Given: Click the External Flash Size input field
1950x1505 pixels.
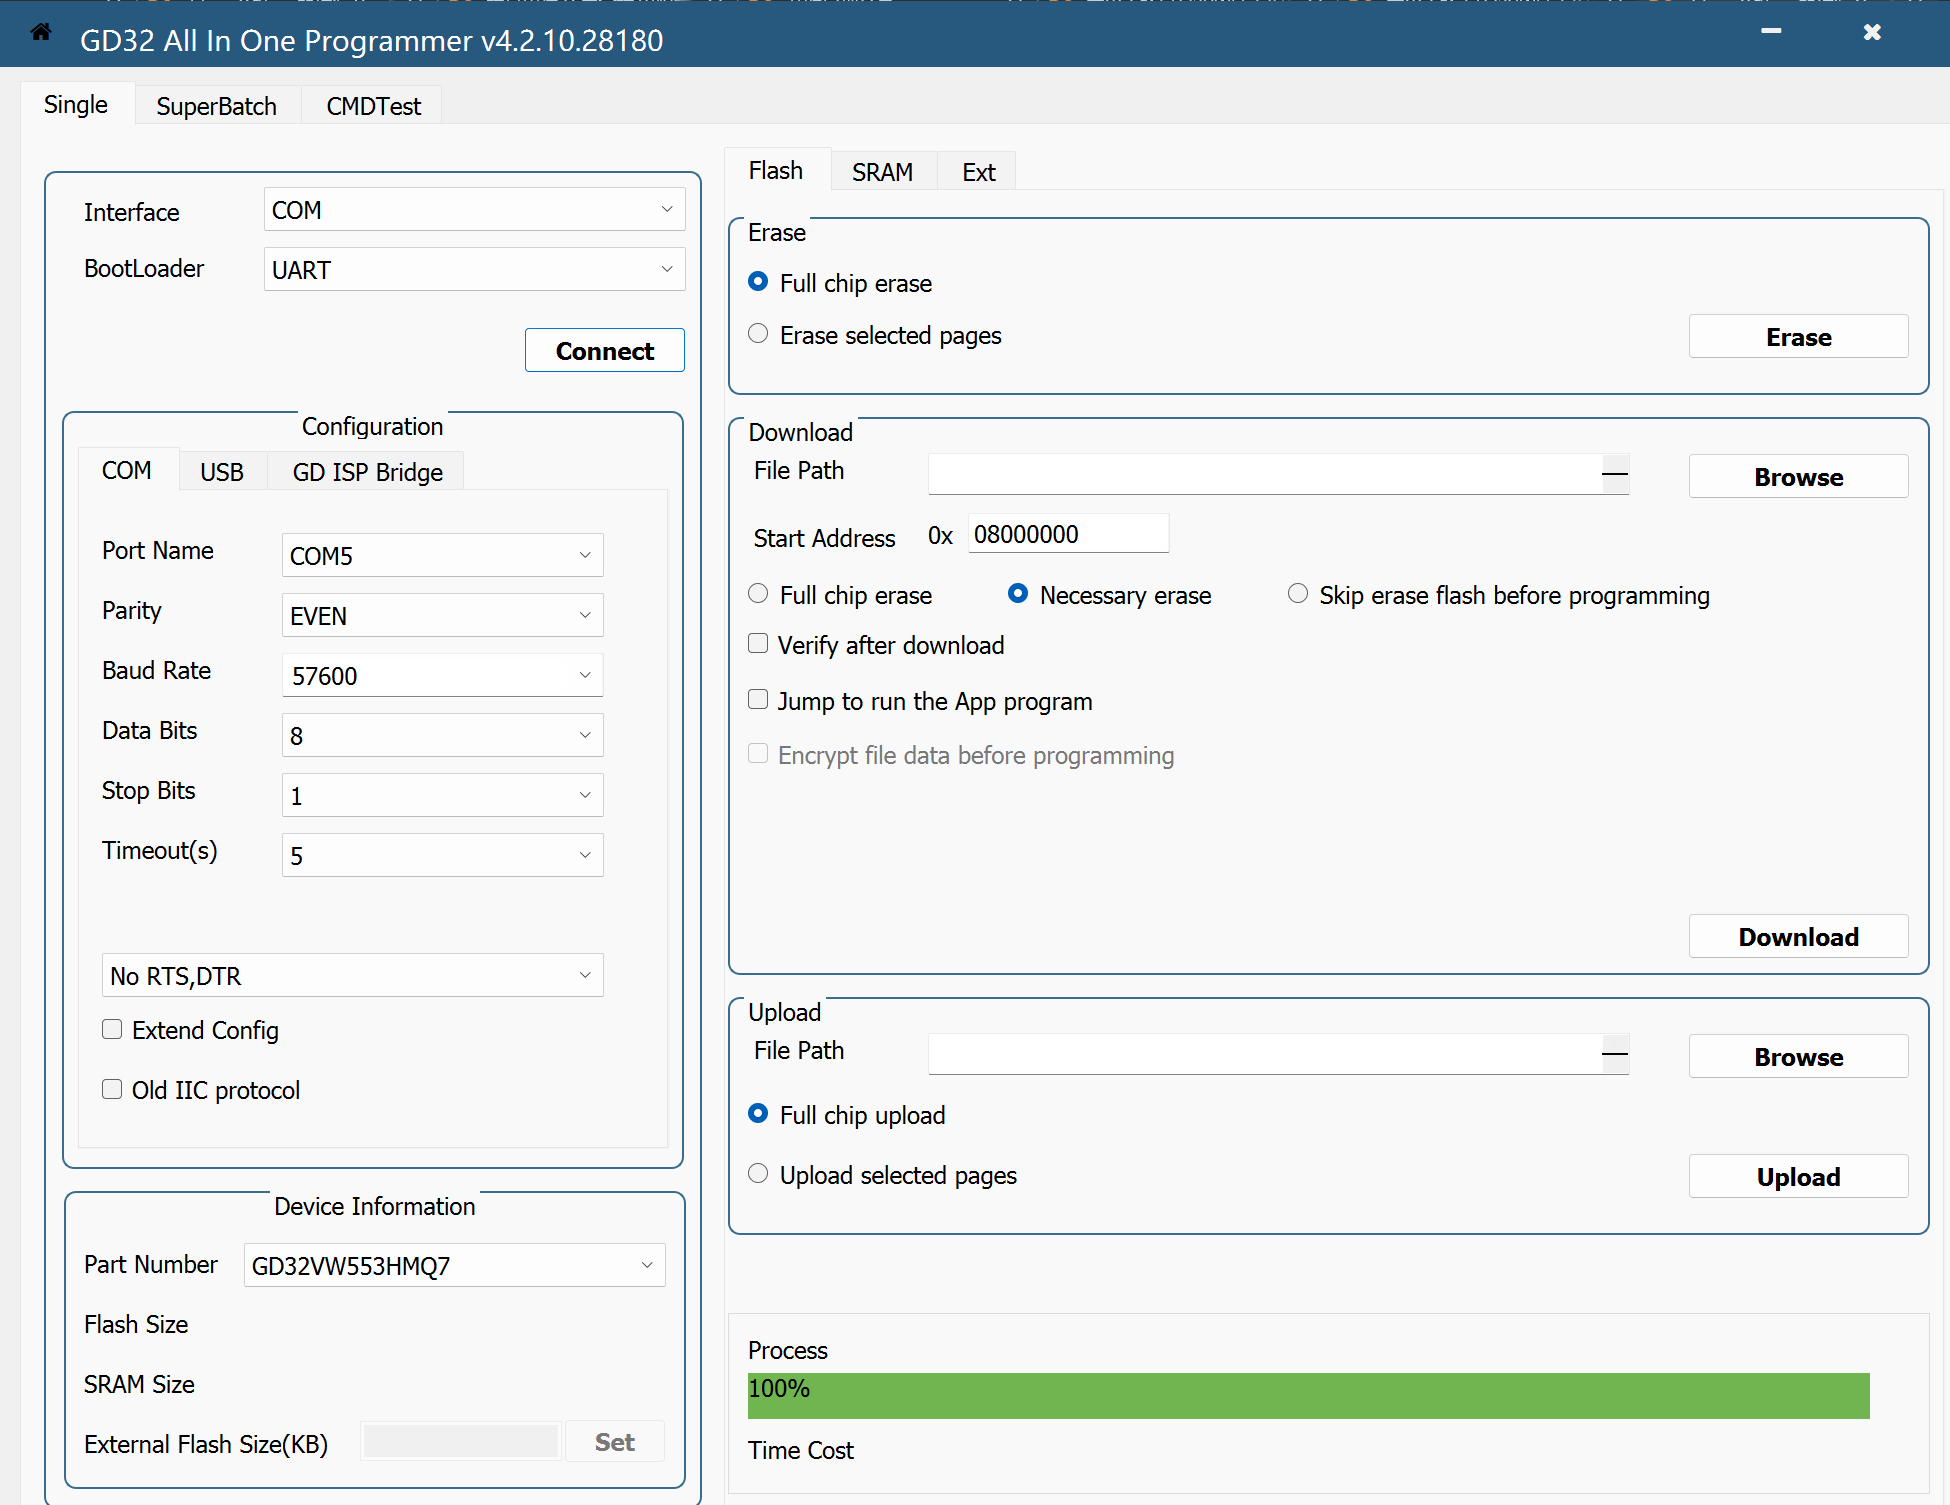Looking at the screenshot, I should [460, 1442].
